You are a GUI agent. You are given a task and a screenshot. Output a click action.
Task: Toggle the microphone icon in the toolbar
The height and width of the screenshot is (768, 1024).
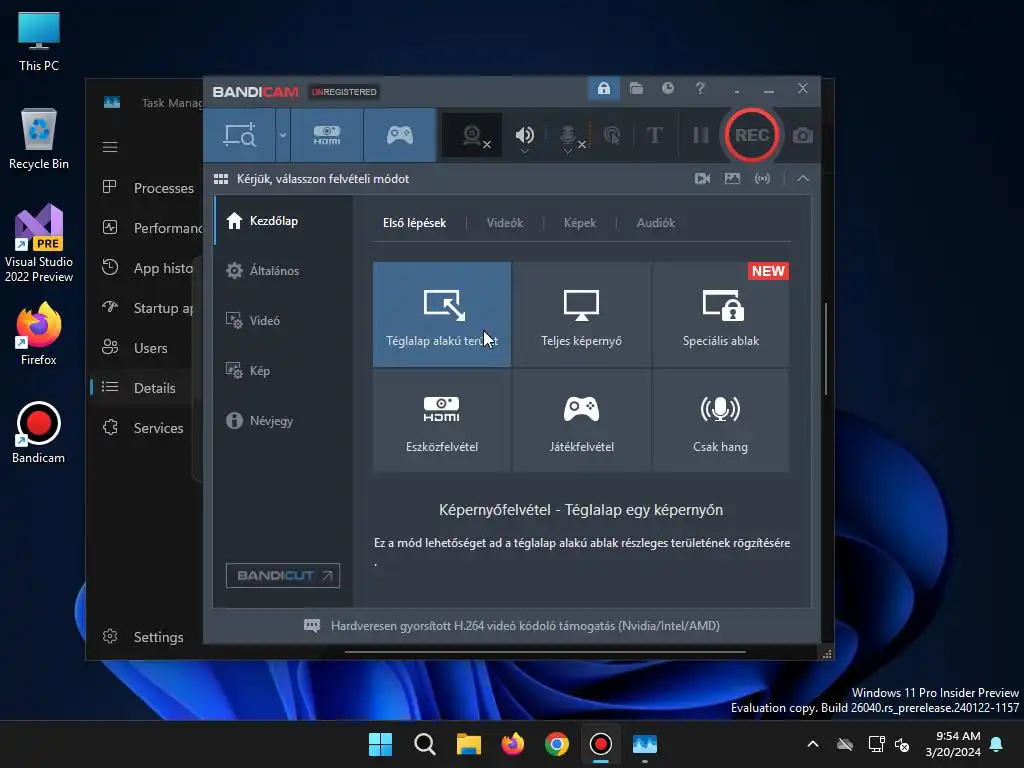[568, 136]
